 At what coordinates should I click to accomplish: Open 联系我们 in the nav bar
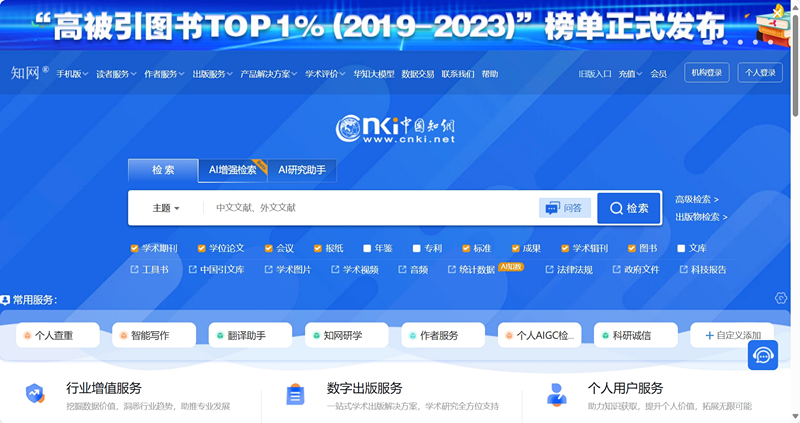(458, 74)
